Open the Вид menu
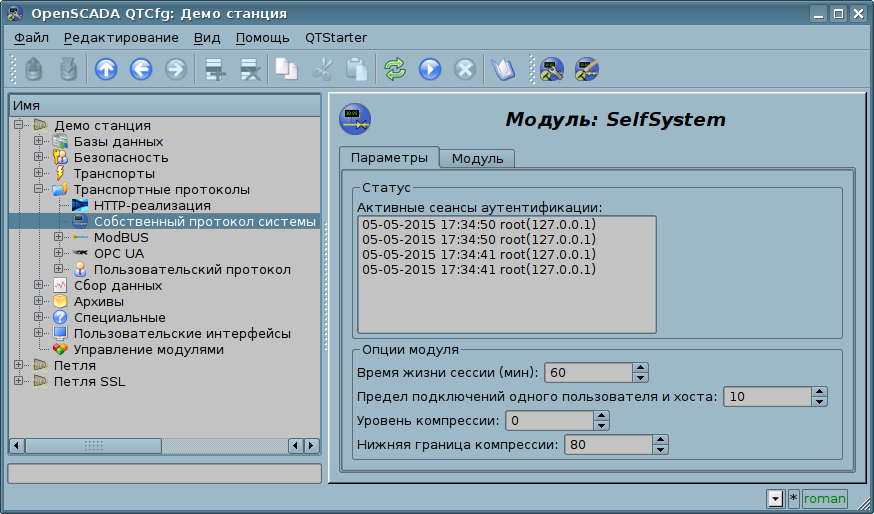Viewport: 874px width, 514px height. pyautogui.click(x=207, y=38)
